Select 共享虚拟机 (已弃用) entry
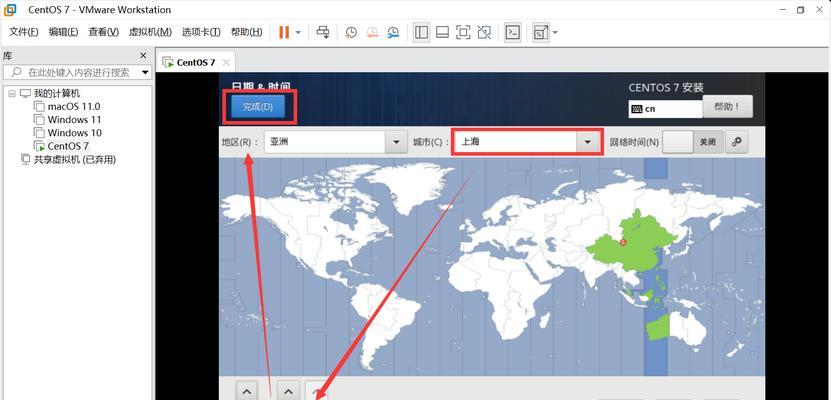831x400 pixels. (x=75, y=159)
